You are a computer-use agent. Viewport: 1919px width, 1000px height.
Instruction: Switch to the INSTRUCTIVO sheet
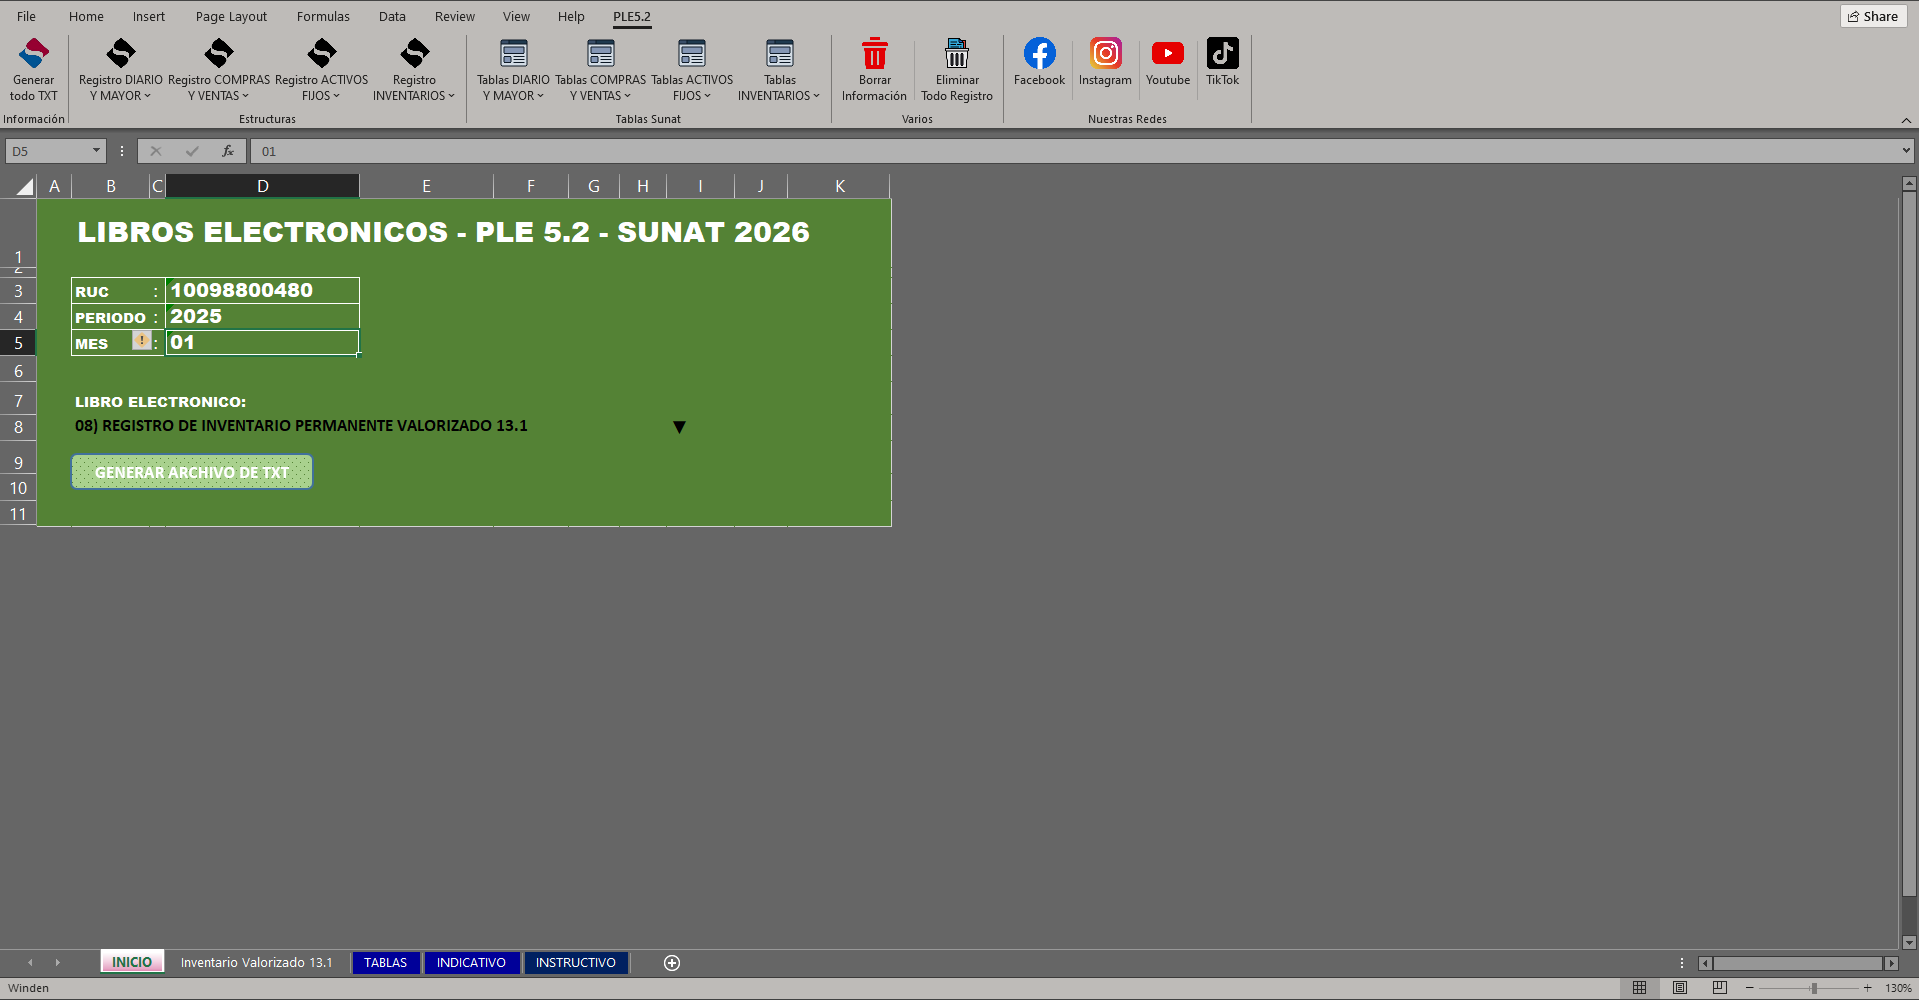click(575, 962)
